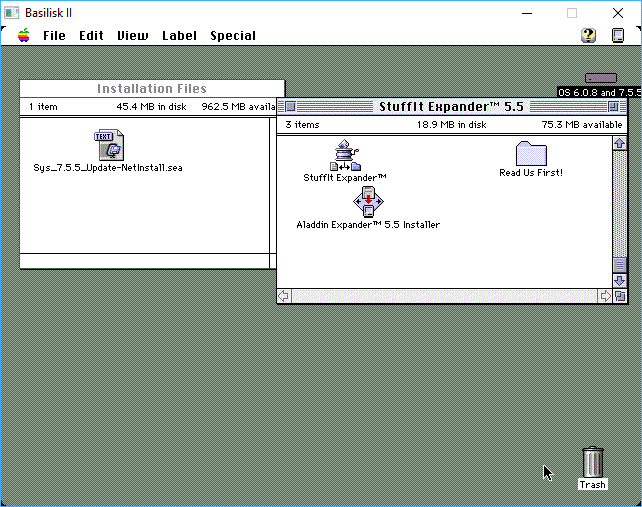Click the '45.4 MB in disk' text
Viewport: 642px width, 507px height.
click(151, 107)
